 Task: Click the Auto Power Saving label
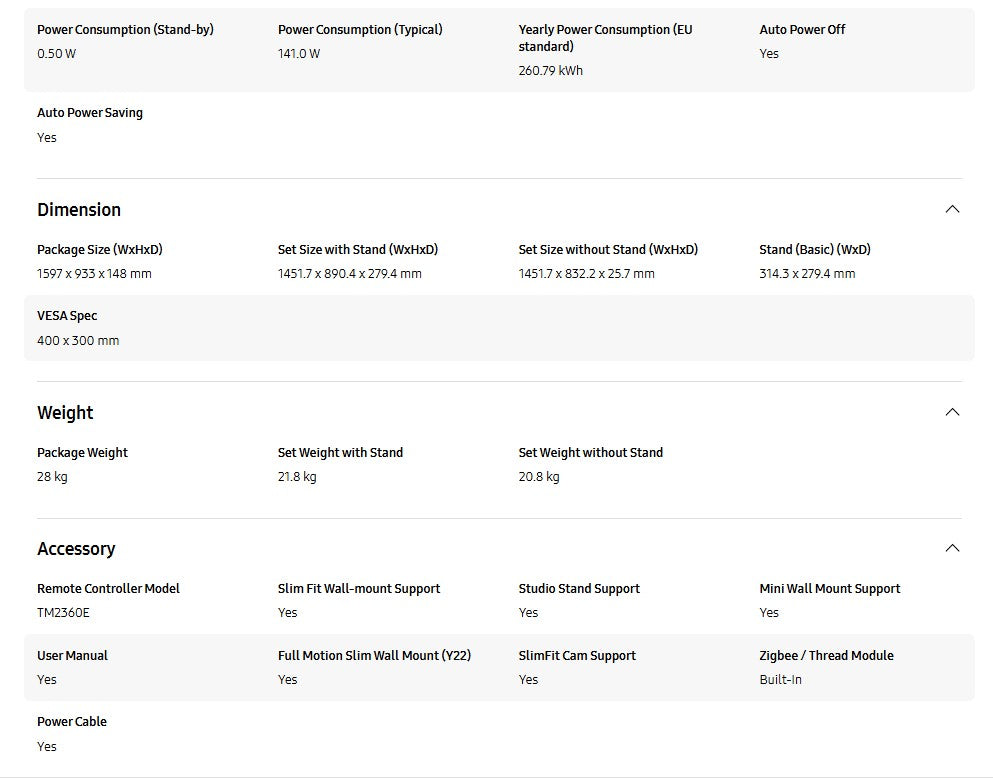tap(90, 113)
